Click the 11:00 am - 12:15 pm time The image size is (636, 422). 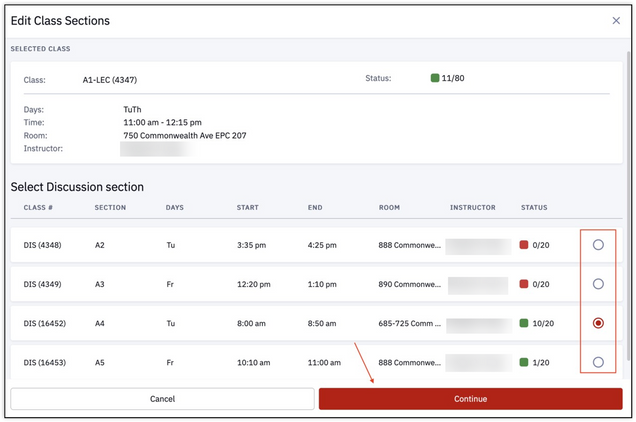[x=162, y=123]
